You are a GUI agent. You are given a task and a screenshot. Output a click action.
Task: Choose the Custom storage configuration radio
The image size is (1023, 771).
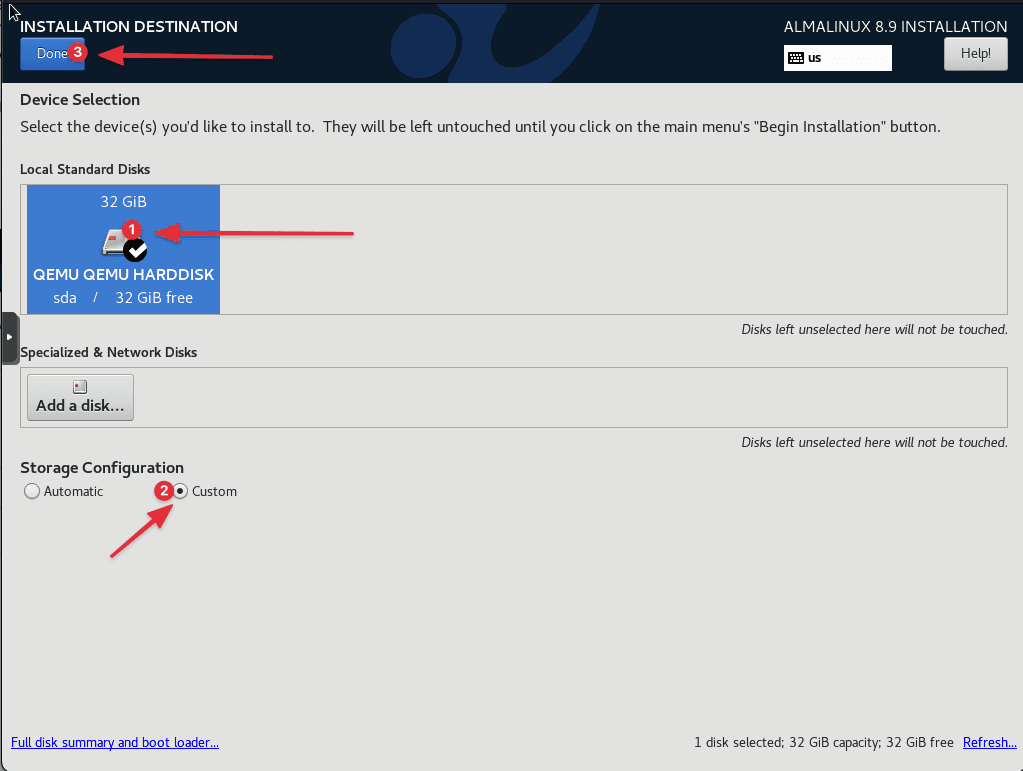tap(181, 491)
